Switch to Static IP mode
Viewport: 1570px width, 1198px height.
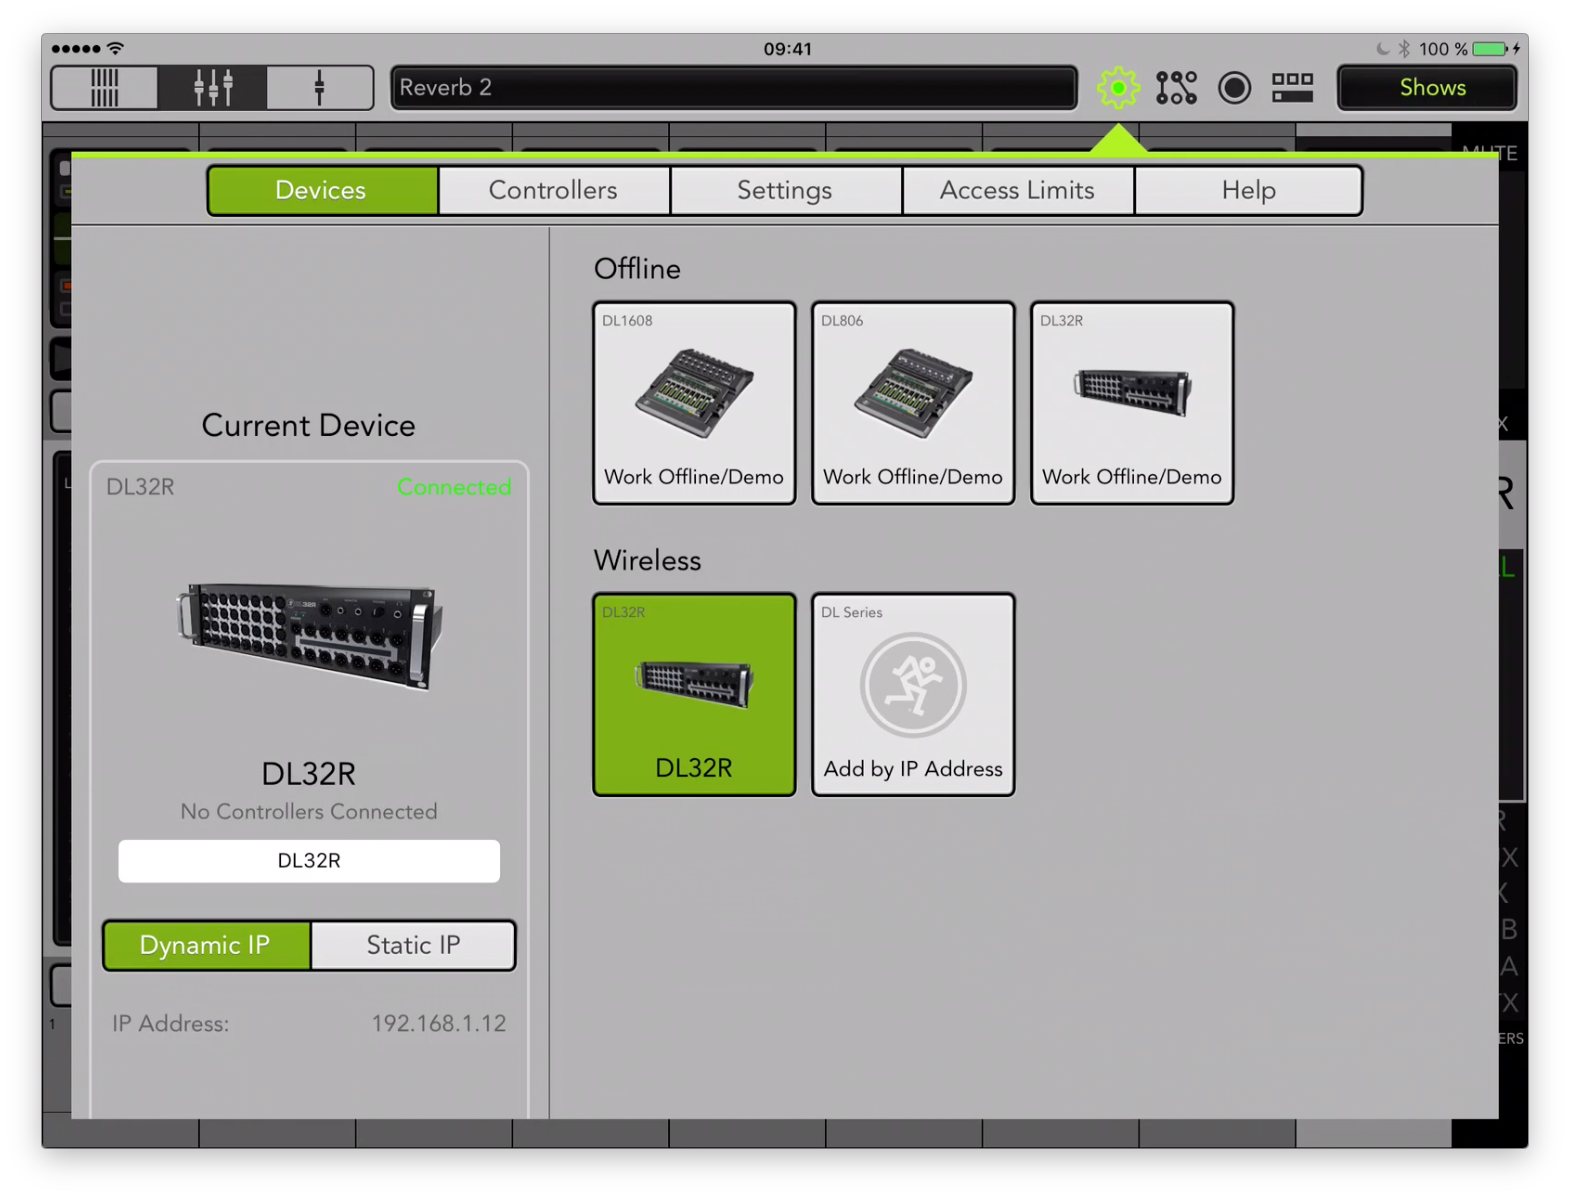pos(413,945)
